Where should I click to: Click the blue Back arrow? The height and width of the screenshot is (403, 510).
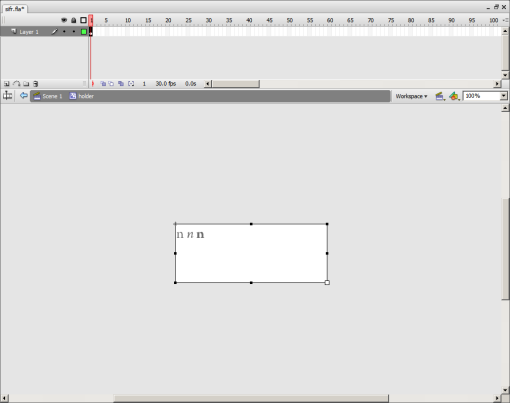tap(23, 96)
